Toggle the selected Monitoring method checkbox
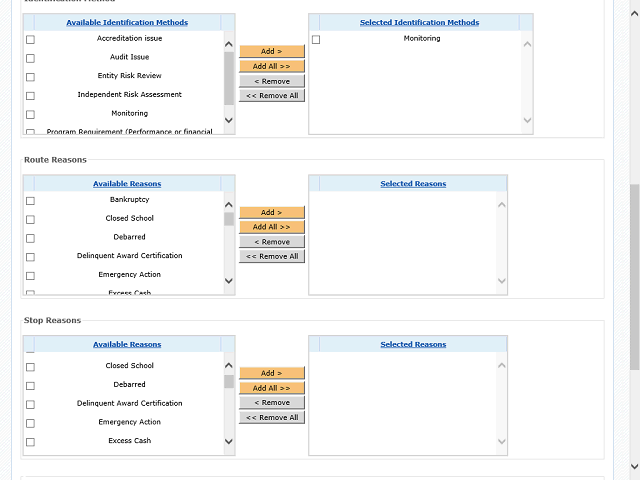This screenshot has width=640, height=480. coord(316,39)
